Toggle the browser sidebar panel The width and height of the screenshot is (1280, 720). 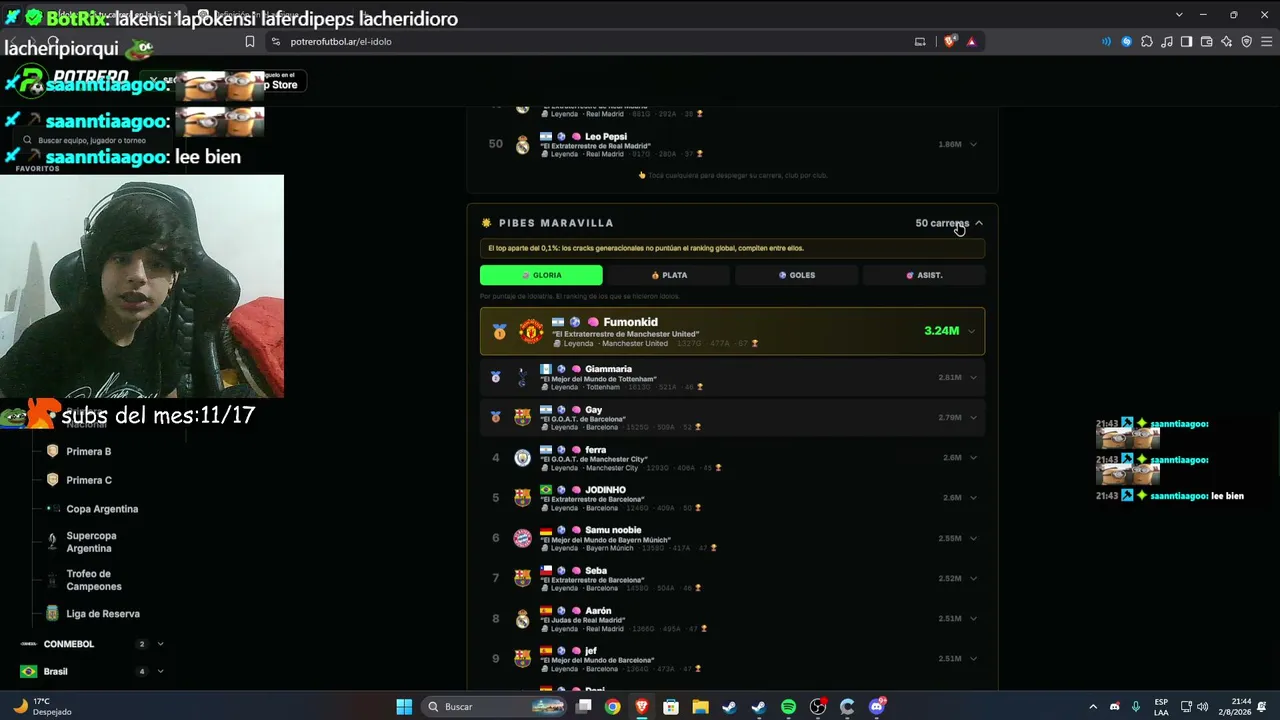(x=1187, y=41)
